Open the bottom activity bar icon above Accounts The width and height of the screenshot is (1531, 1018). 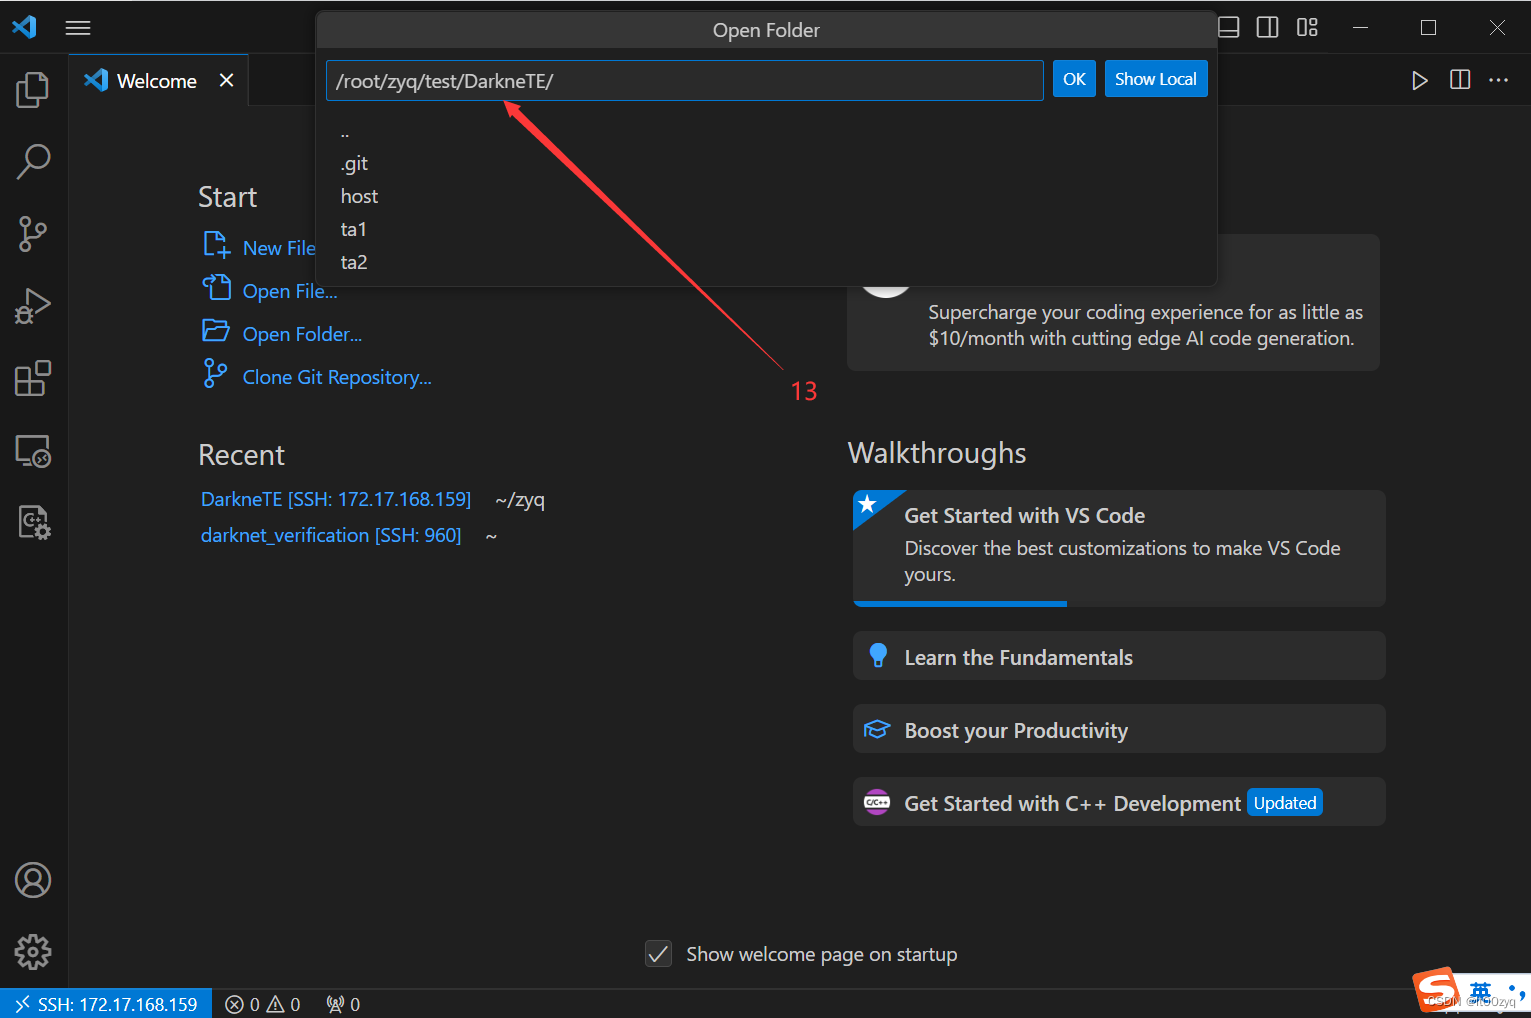coord(33,522)
